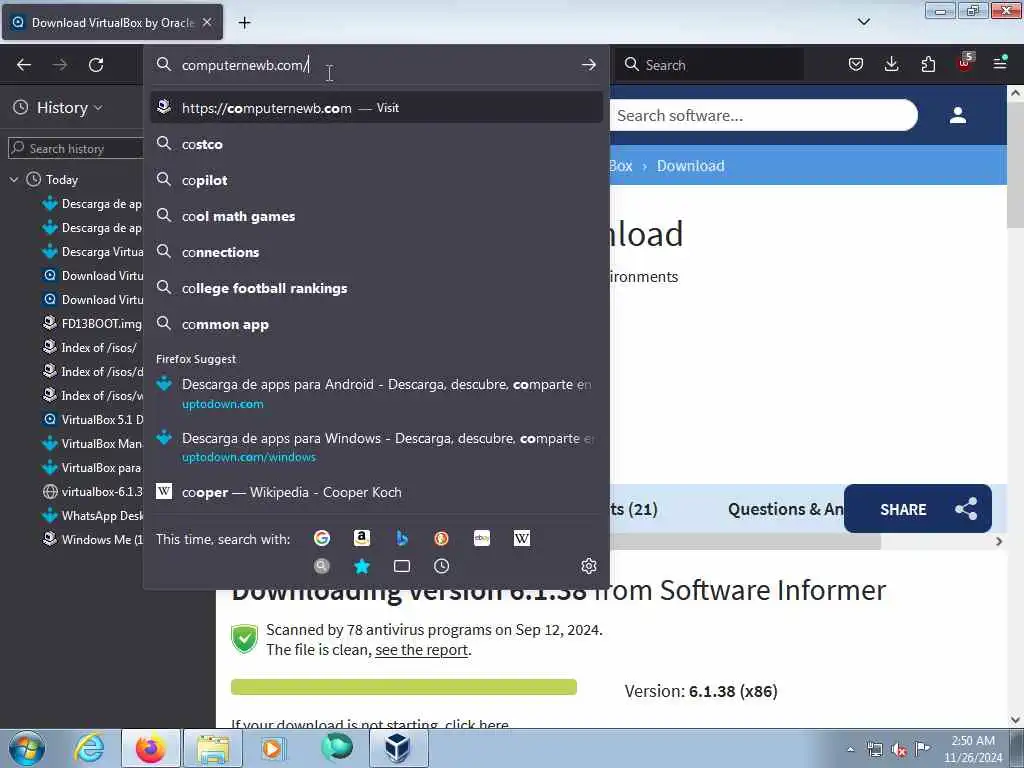Select the common app suggestion
The width and height of the screenshot is (1024, 768).
point(377,324)
